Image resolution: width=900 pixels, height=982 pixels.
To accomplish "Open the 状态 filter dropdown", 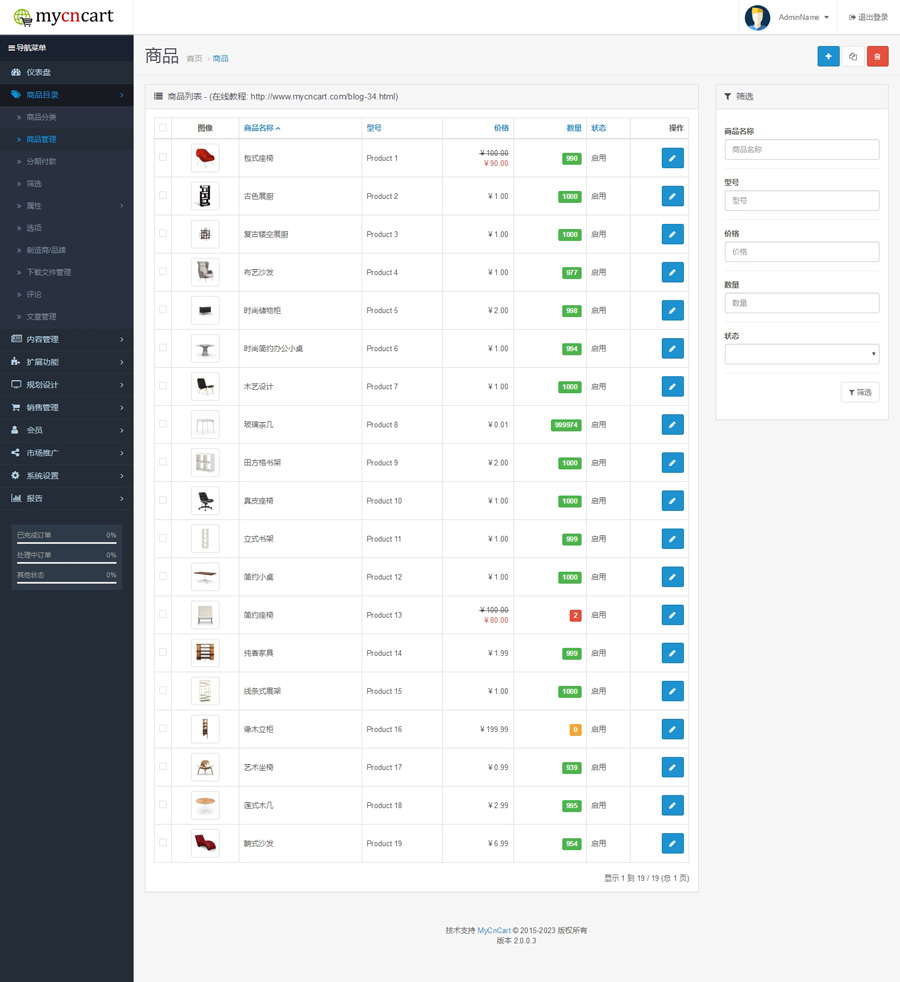I will 801,354.
